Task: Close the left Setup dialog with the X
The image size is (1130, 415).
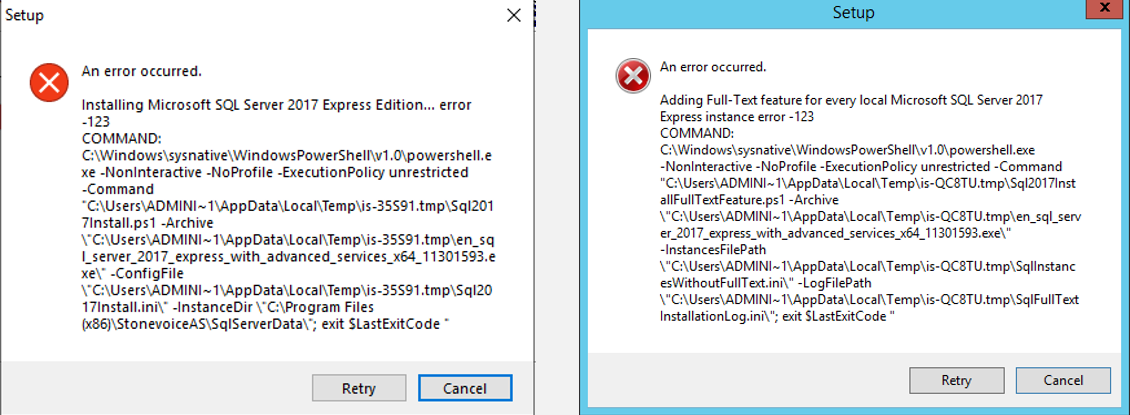Action: point(513,16)
